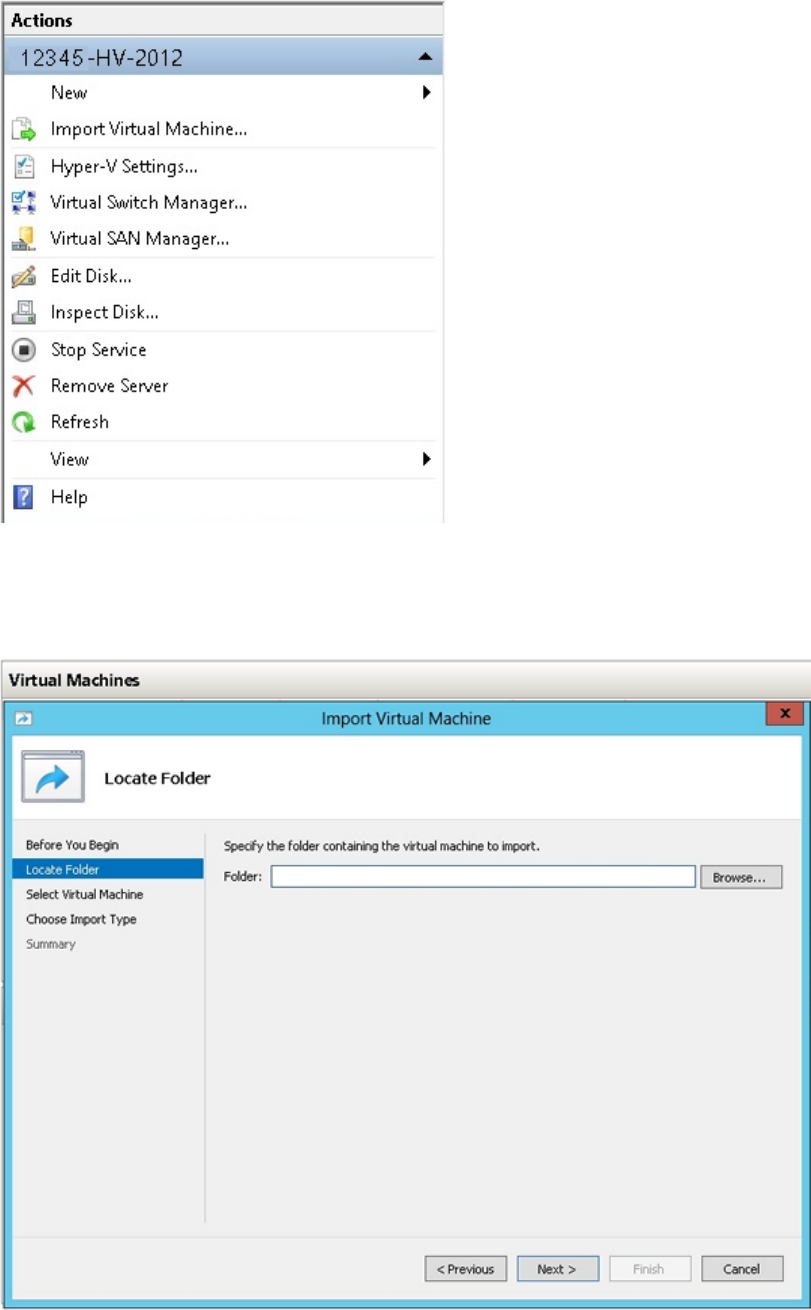The image size is (811, 1310).
Task: Select Stop Service action
Action: tap(99, 350)
